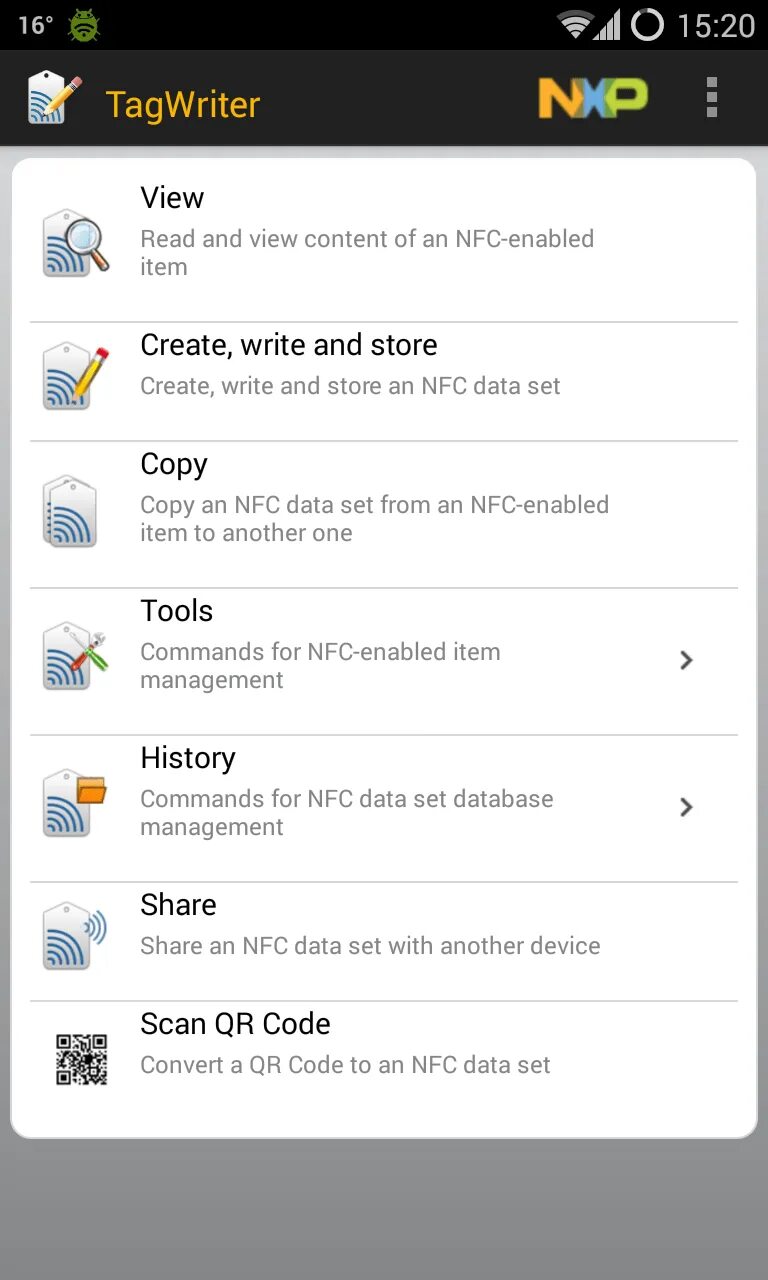The width and height of the screenshot is (768, 1280).
Task: Open the View menu entry title
Action: (172, 198)
